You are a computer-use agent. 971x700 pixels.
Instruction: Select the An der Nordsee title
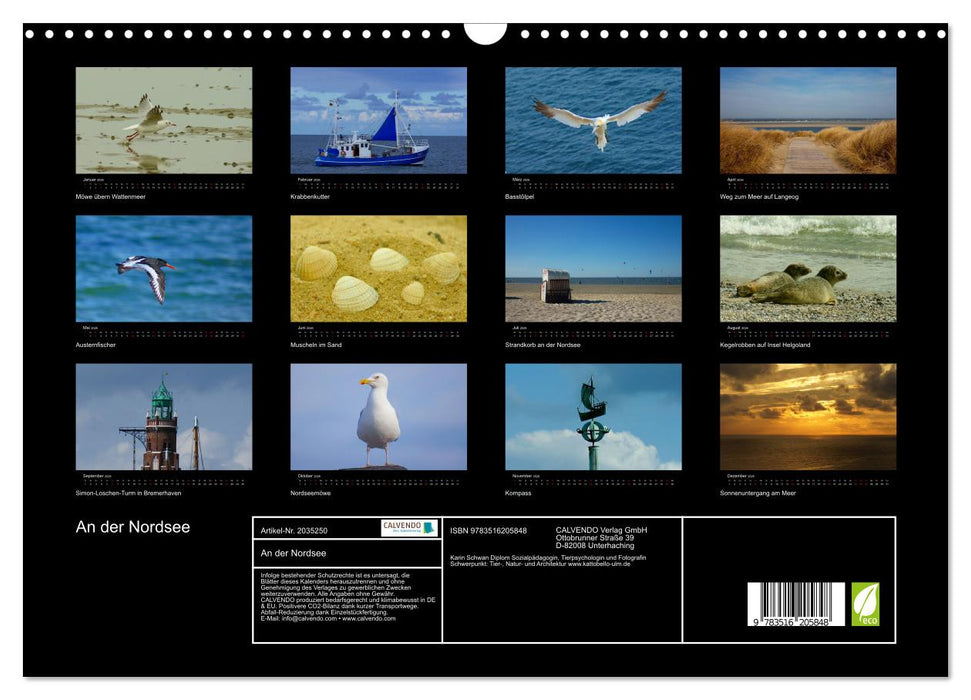point(131,525)
